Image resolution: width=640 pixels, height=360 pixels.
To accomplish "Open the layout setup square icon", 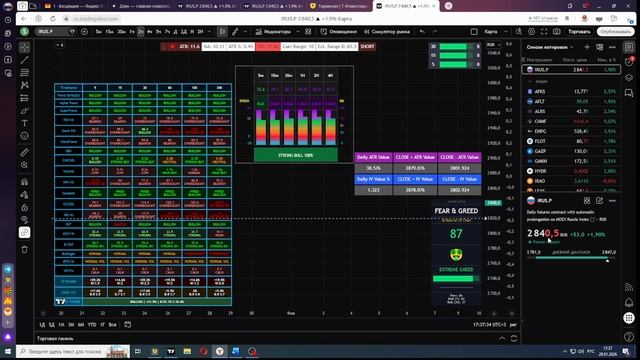I will [x=474, y=31].
